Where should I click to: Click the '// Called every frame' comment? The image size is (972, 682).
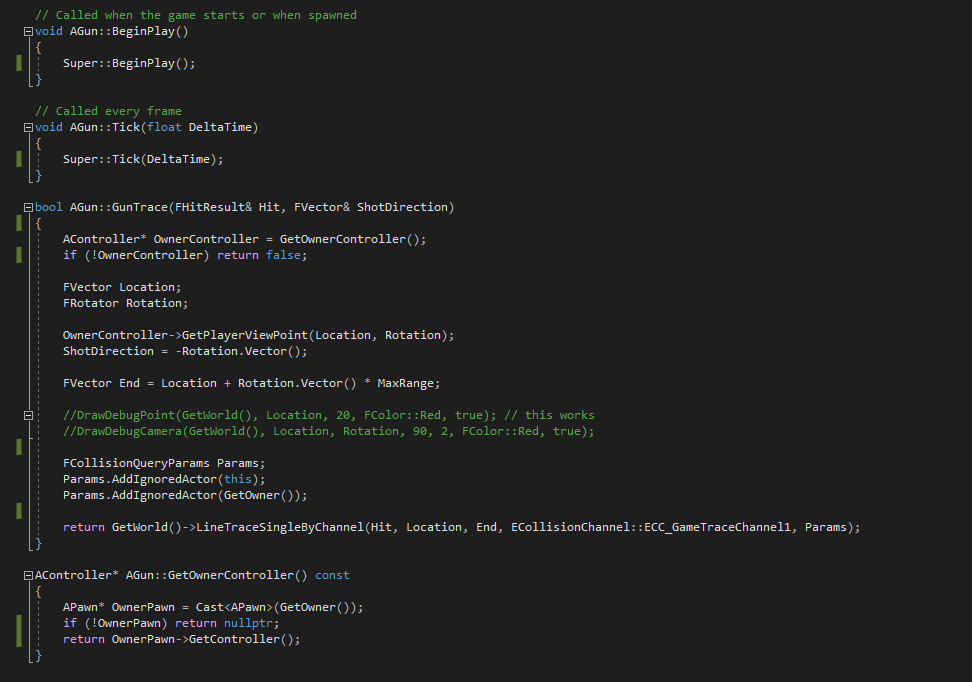pyautogui.click(x=108, y=111)
